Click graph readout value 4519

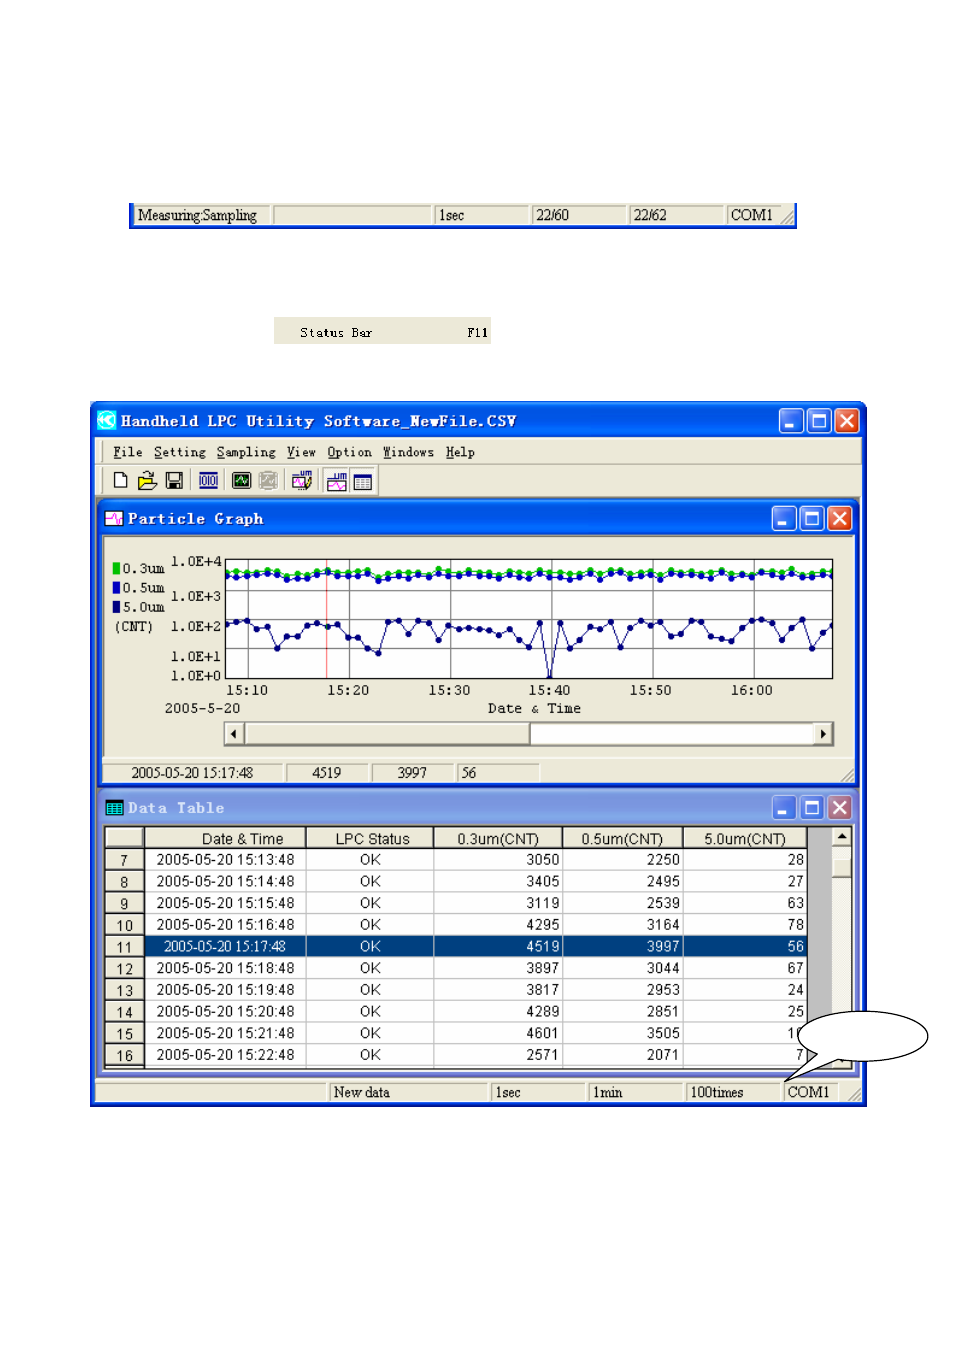[327, 773]
